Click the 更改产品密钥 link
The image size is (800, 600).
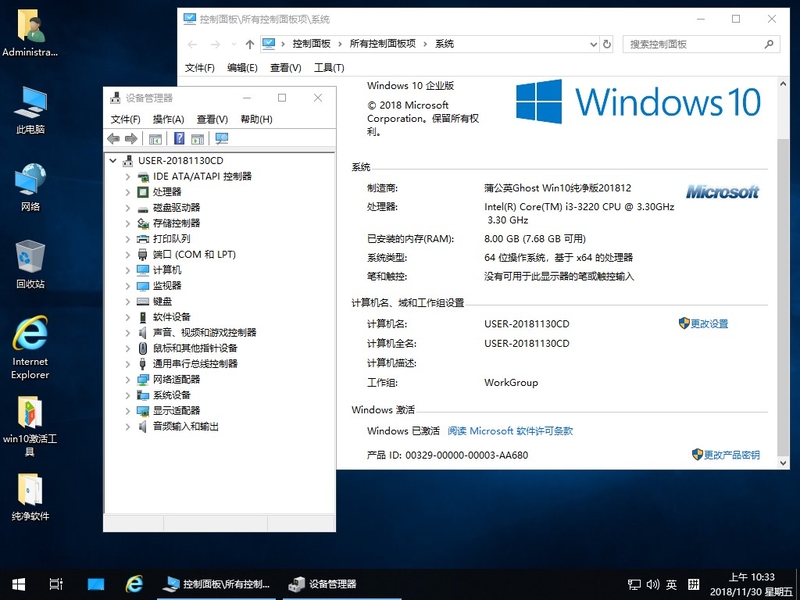(731, 455)
